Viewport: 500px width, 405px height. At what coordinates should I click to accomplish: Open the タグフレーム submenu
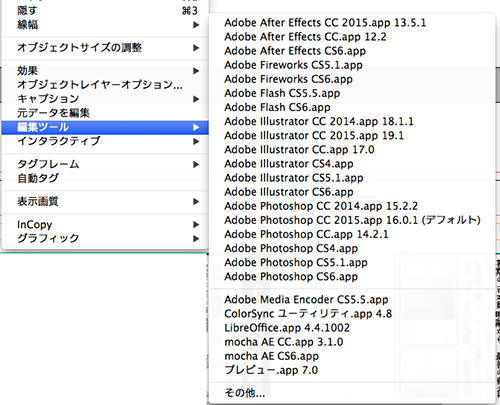pyautogui.click(x=105, y=164)
